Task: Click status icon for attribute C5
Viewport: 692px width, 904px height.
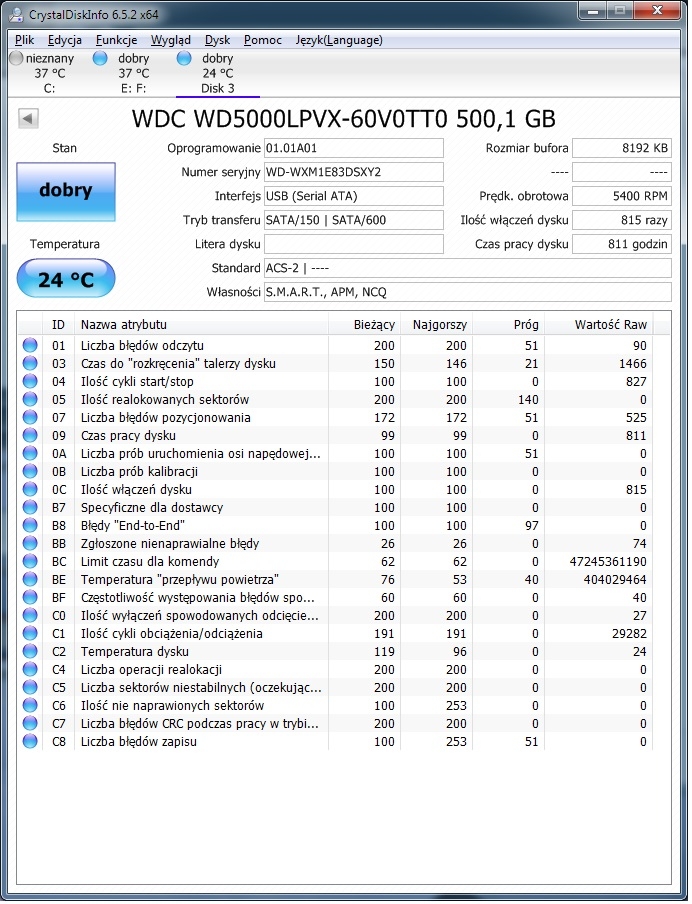Action: point(29,687)
